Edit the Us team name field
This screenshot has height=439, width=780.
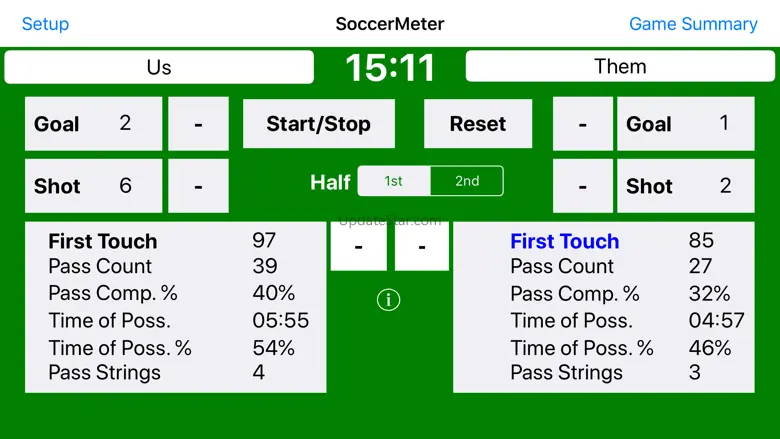[x=159, y=67]
